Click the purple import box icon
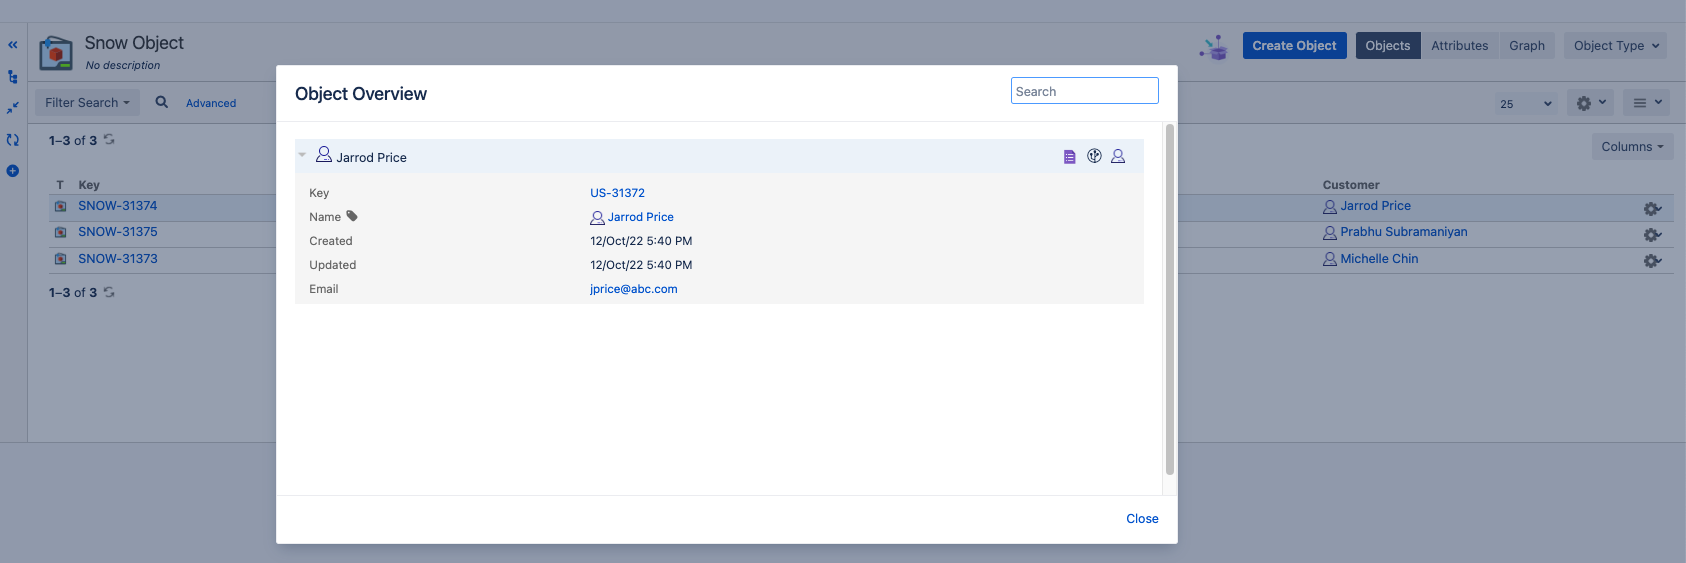The image size is (1686, 563). (1214, 47)
